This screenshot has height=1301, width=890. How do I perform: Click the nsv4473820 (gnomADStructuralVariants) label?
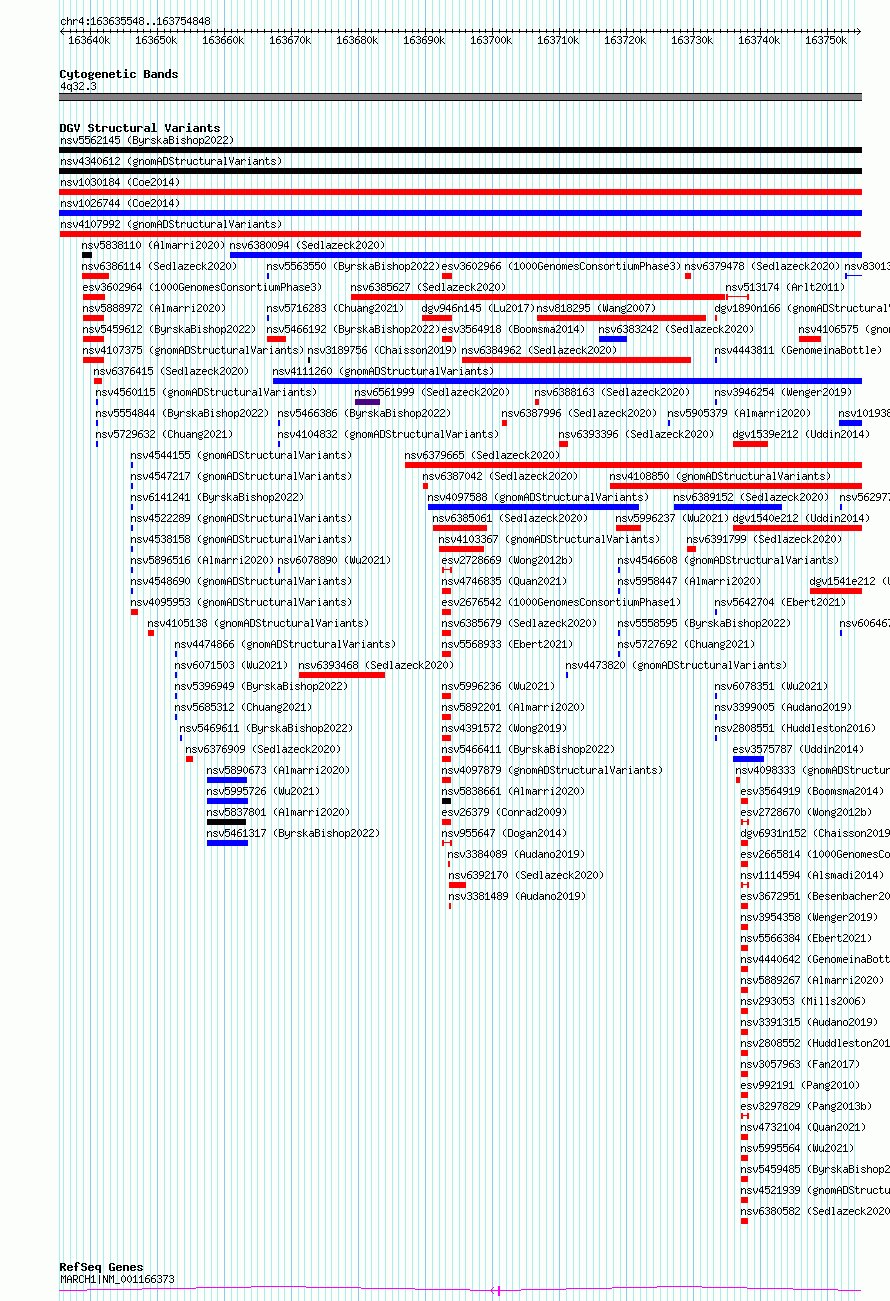tap(676, 665)
